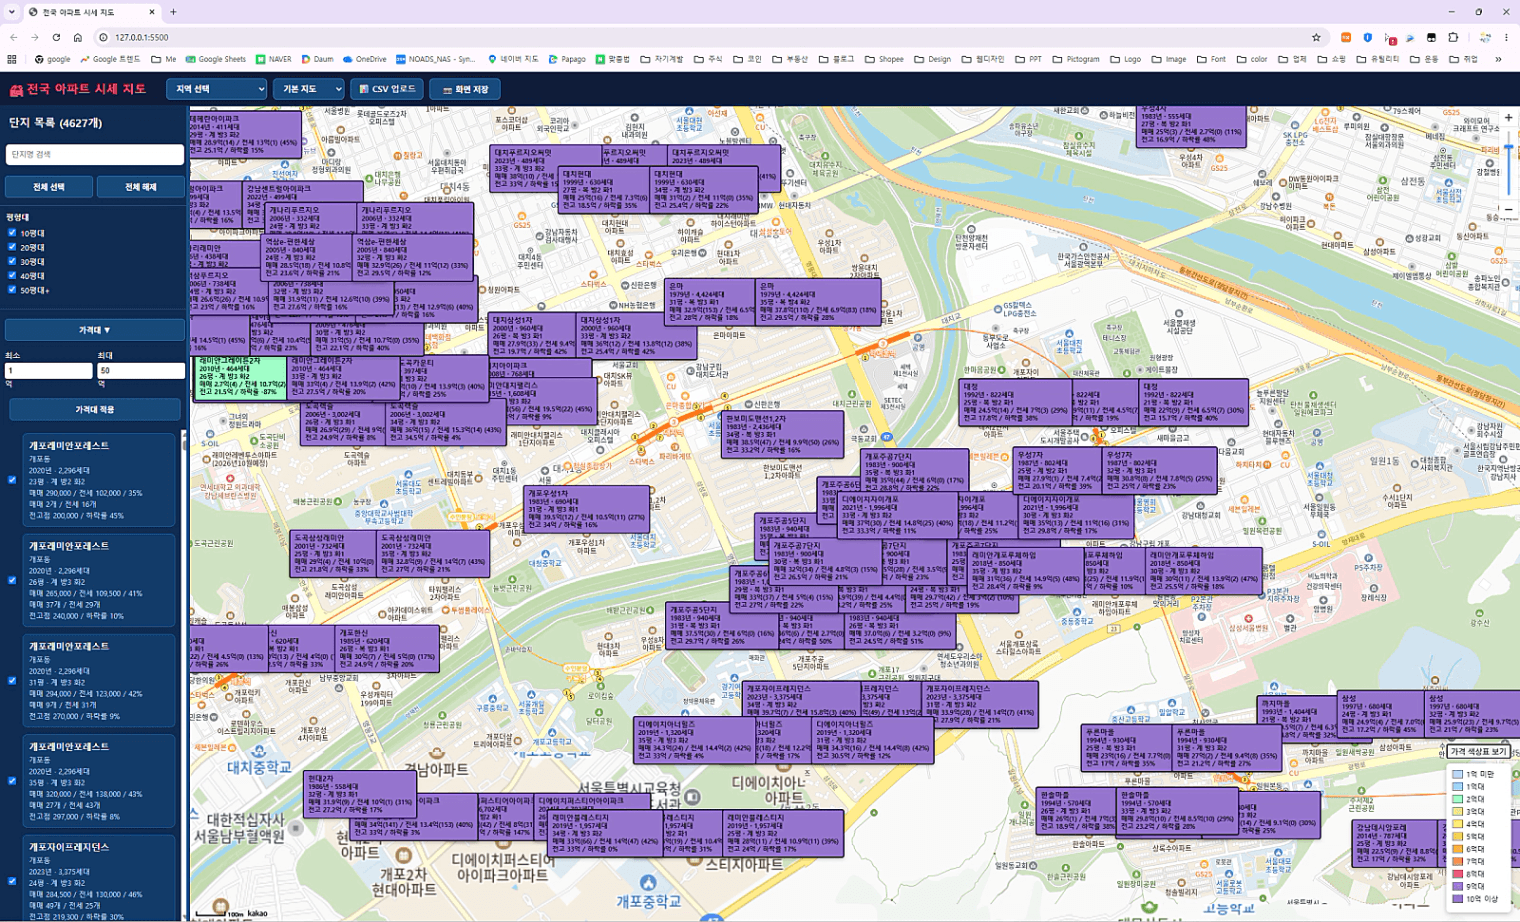Open the 지역 선택 region dropdown
The width and height of the screenshot is (1520, 922).
coord(216,89)
